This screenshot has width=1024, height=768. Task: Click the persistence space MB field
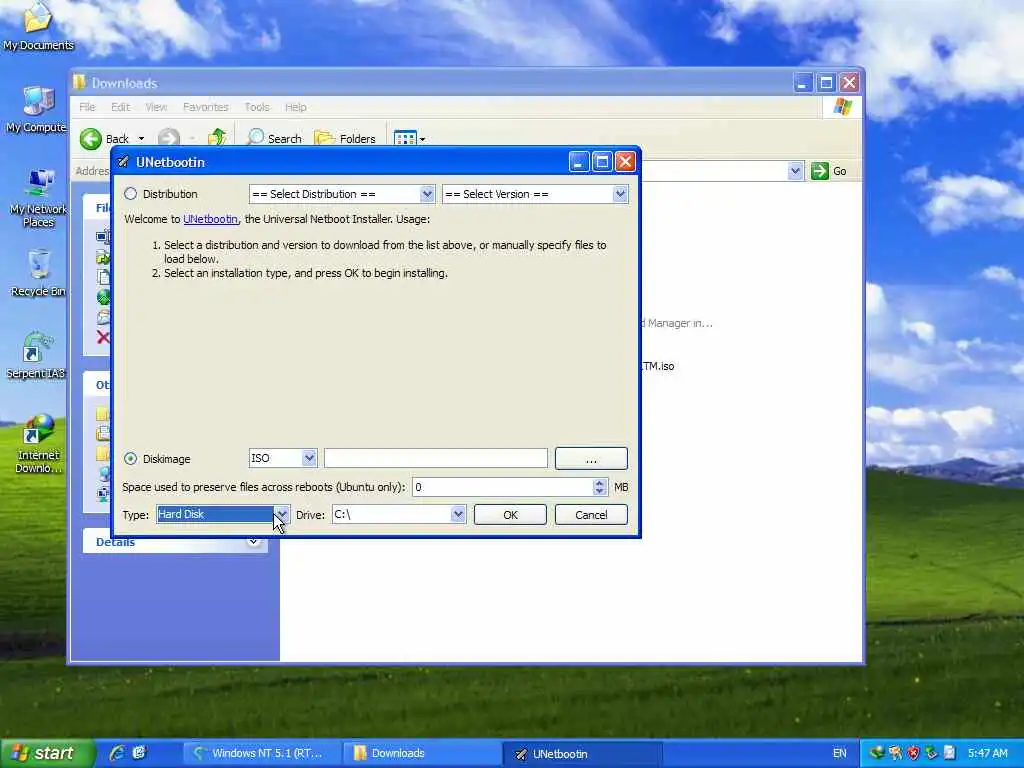coord(502,487)
